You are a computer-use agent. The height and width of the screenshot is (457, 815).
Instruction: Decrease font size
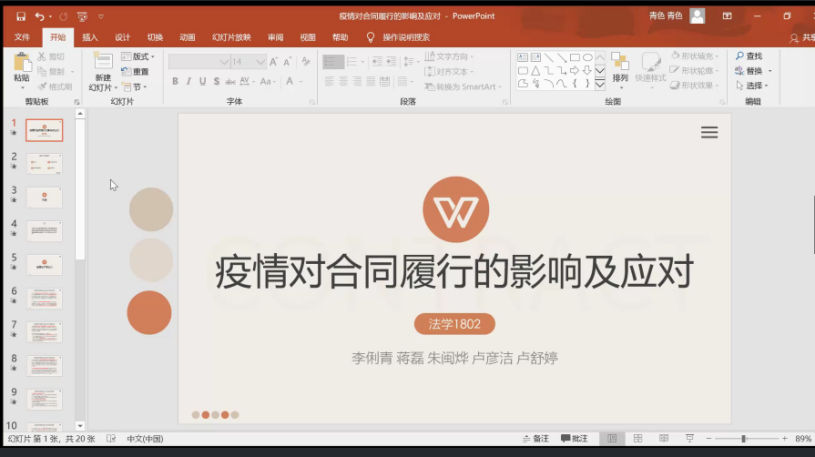287,62
